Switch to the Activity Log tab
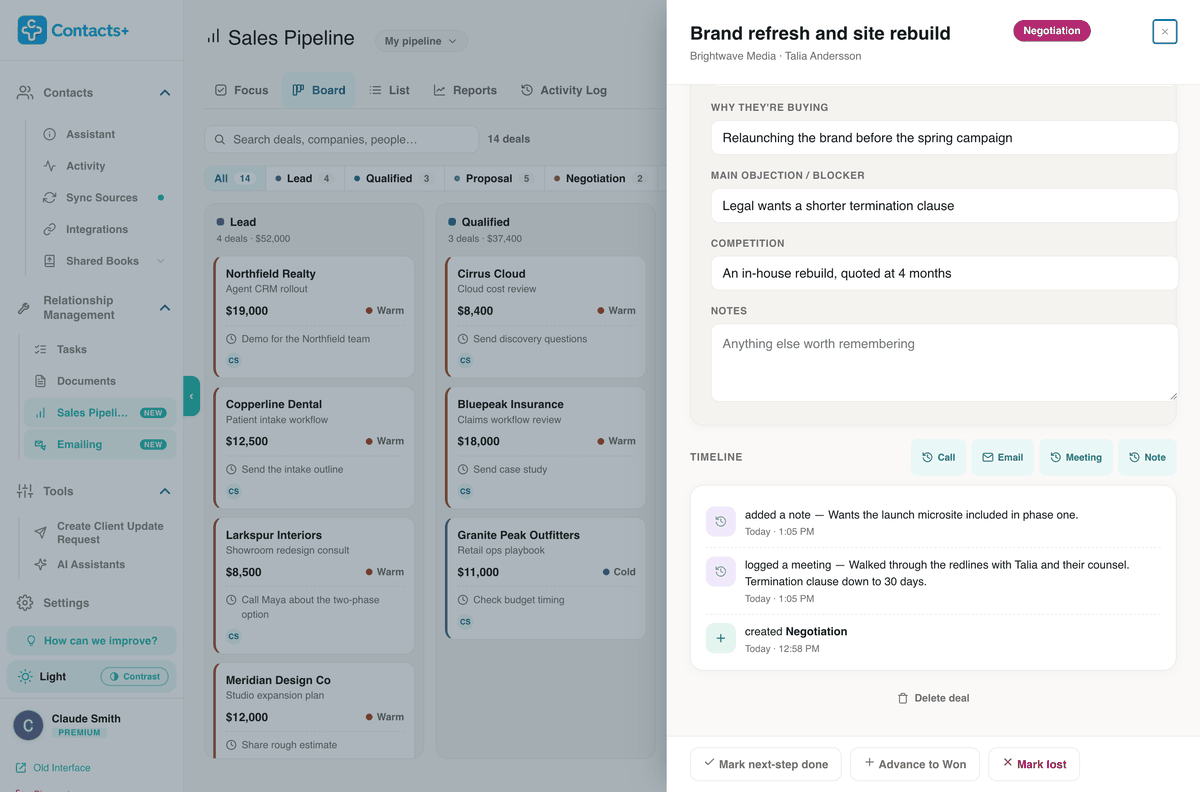 [564, 90]
